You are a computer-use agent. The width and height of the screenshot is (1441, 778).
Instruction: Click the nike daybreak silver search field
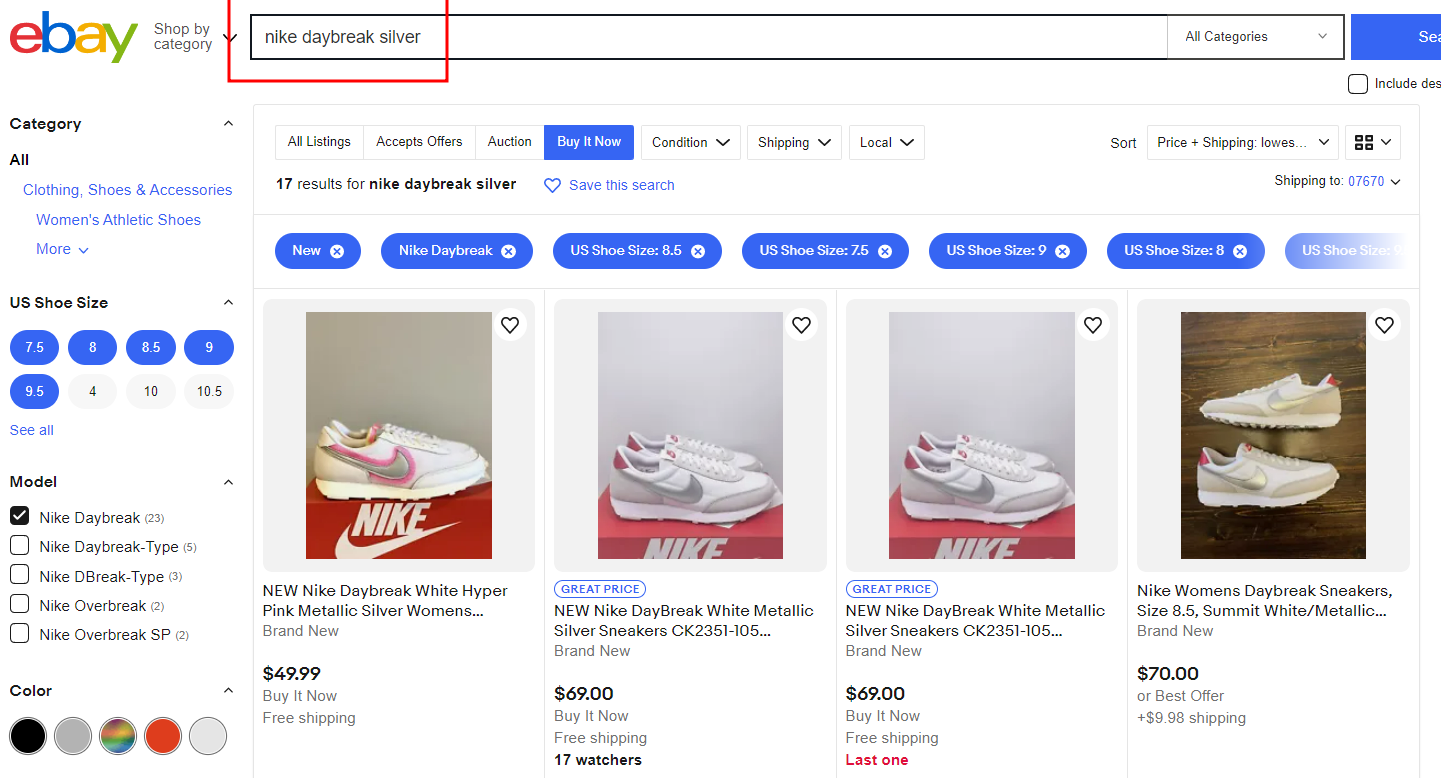coord(708,37)
